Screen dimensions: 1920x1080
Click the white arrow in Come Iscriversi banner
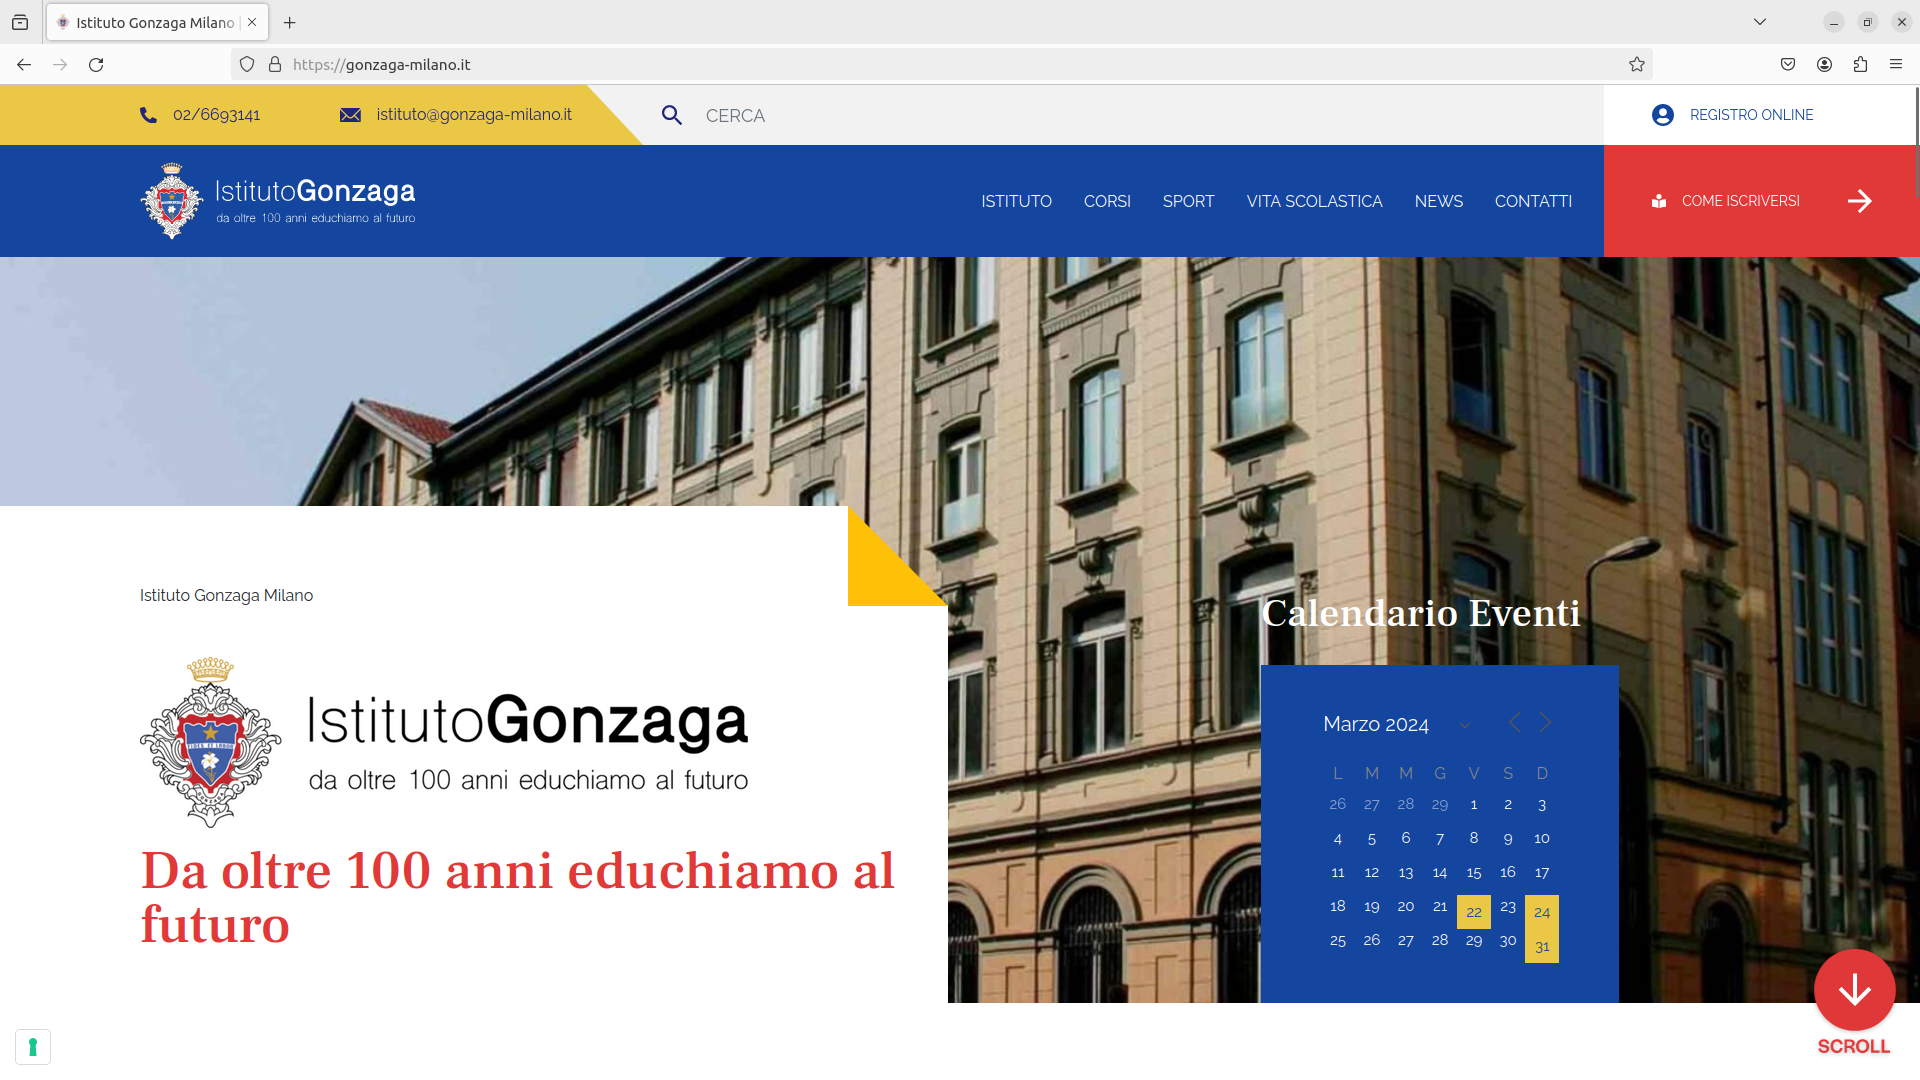pyautogui.click(x=1860, y=201)
